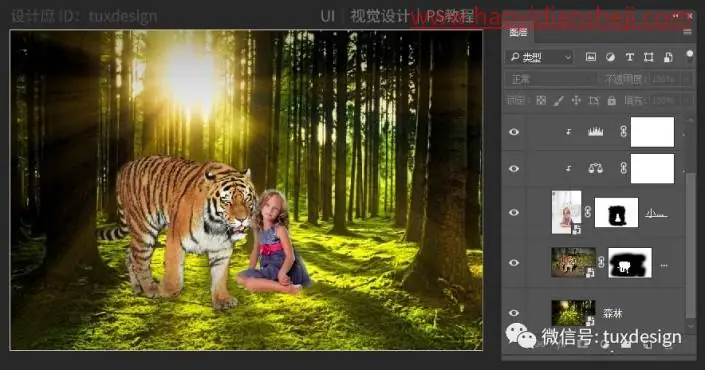Viewport: 705px width, 370px height.
Task: Filter for smart objects icon
Action: (668, 57)
